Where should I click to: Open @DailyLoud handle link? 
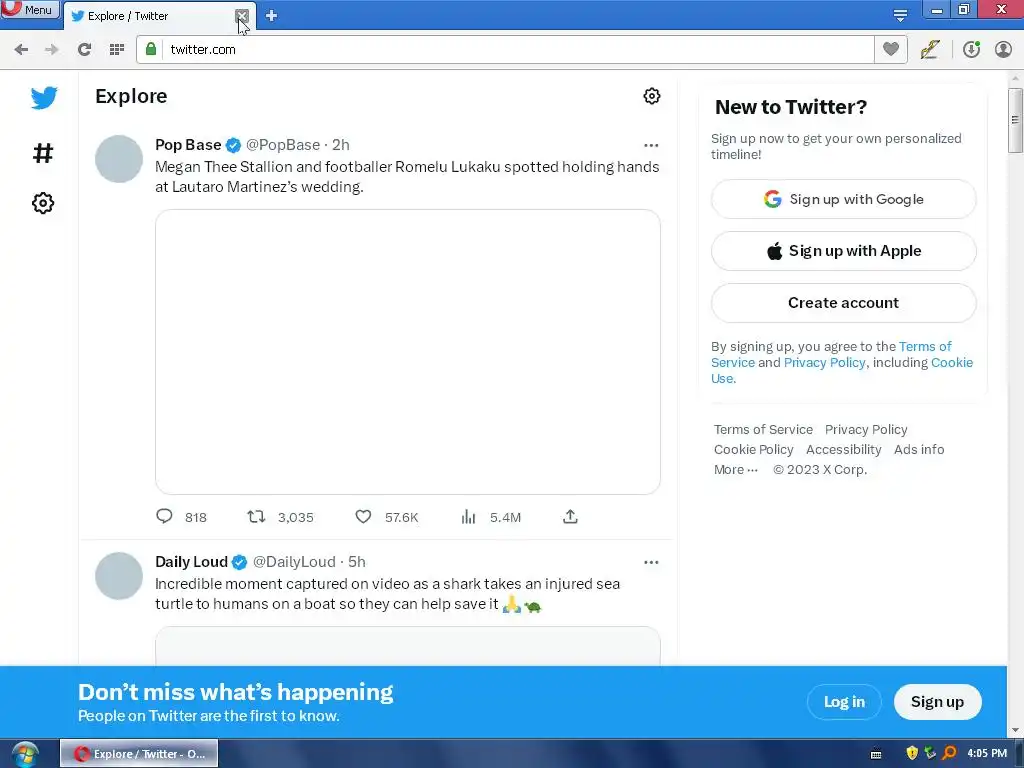pos(294,562)
